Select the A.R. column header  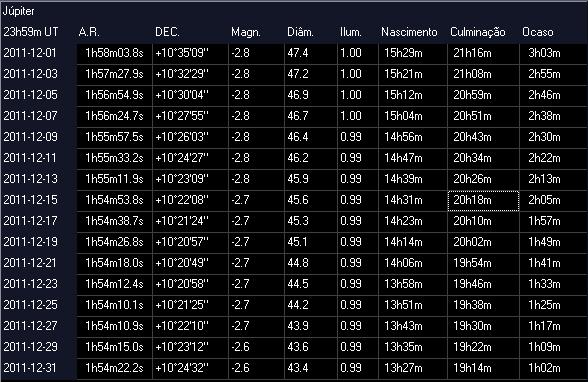(89, 32)
